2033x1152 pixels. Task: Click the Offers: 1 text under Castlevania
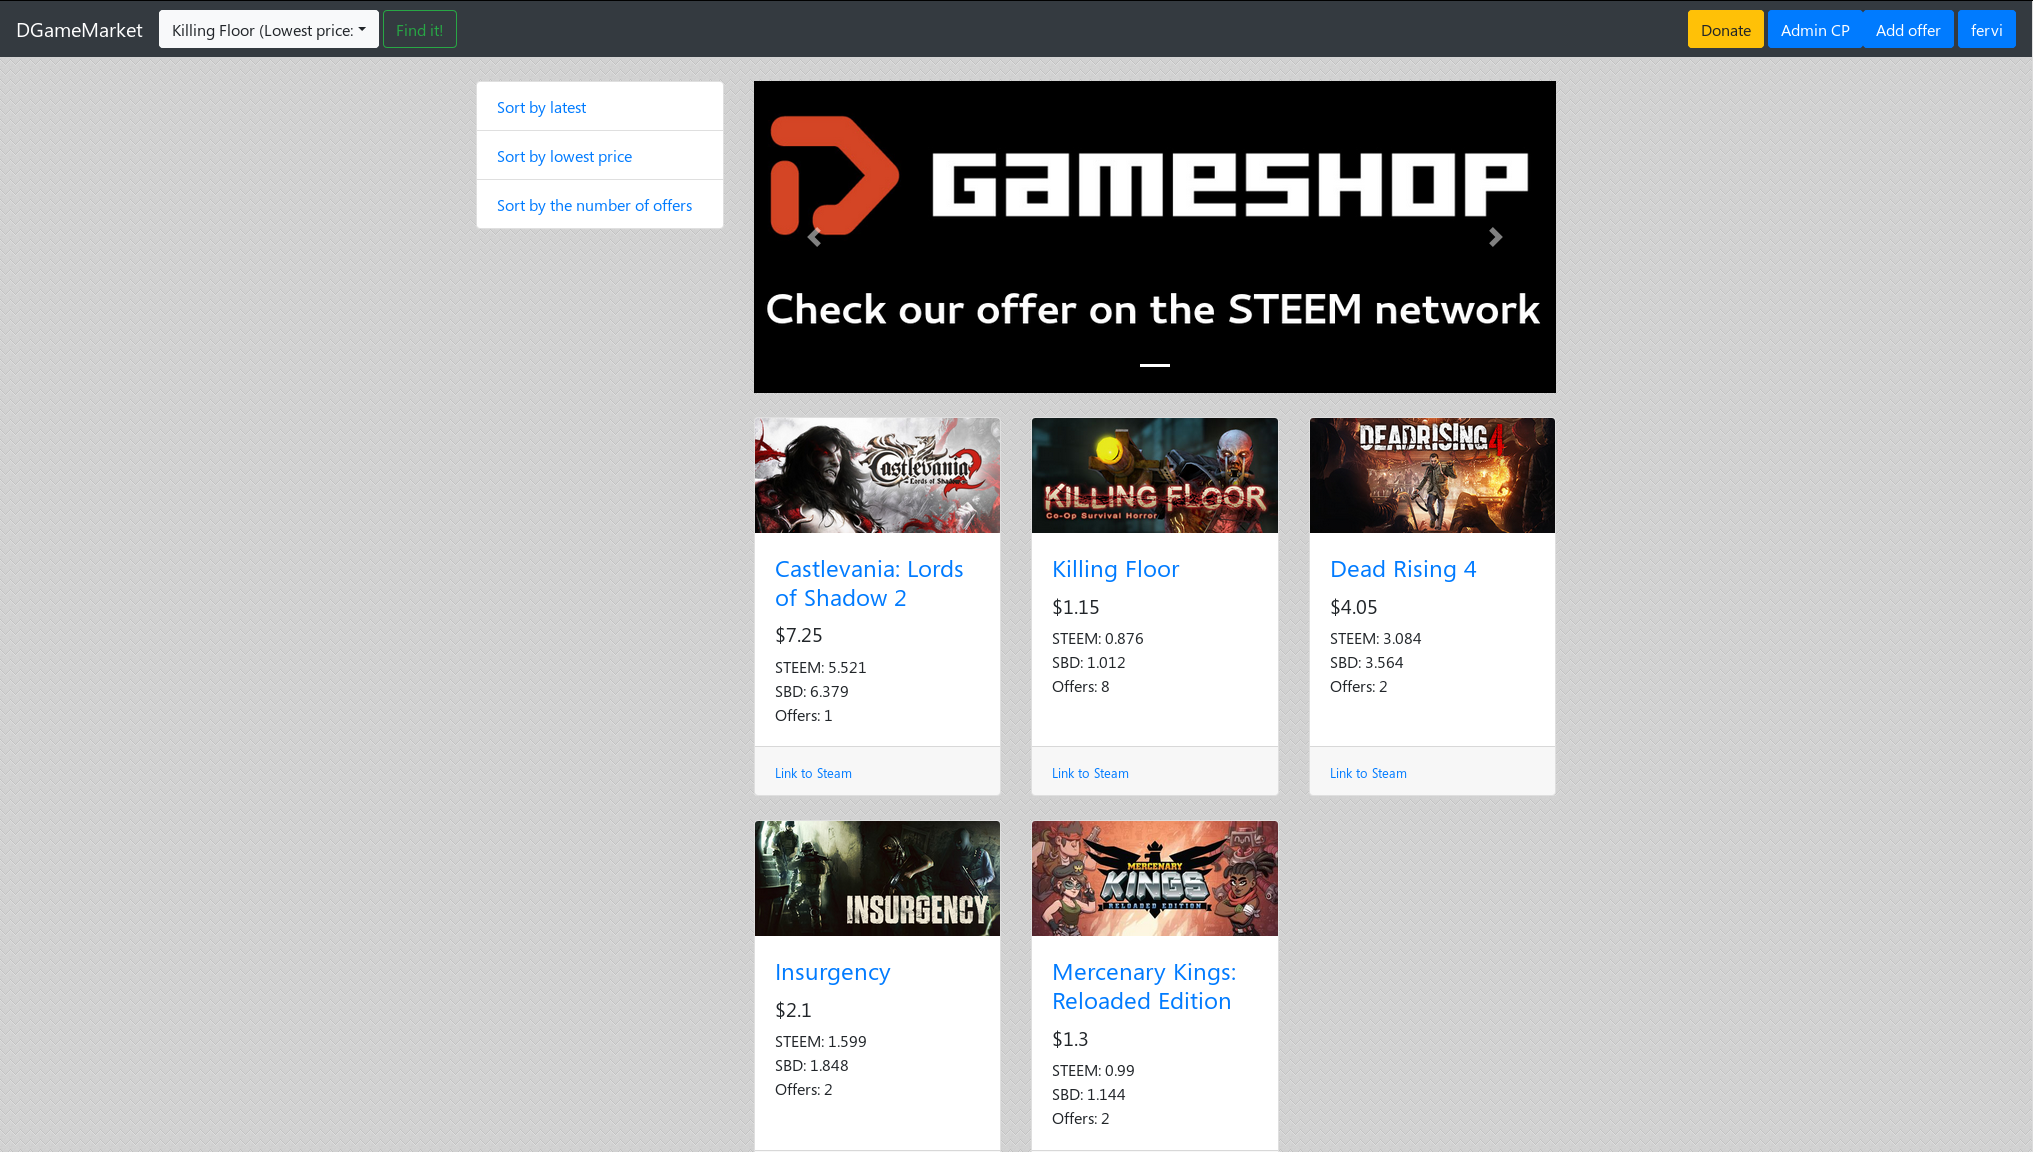pyautogui.click(x=803, y=715)
